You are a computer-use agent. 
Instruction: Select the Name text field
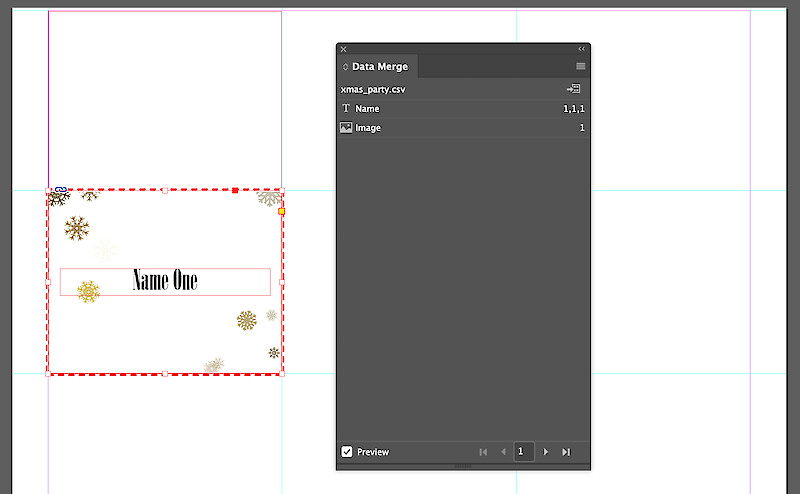pyautogui.click(x=463, y=109)
